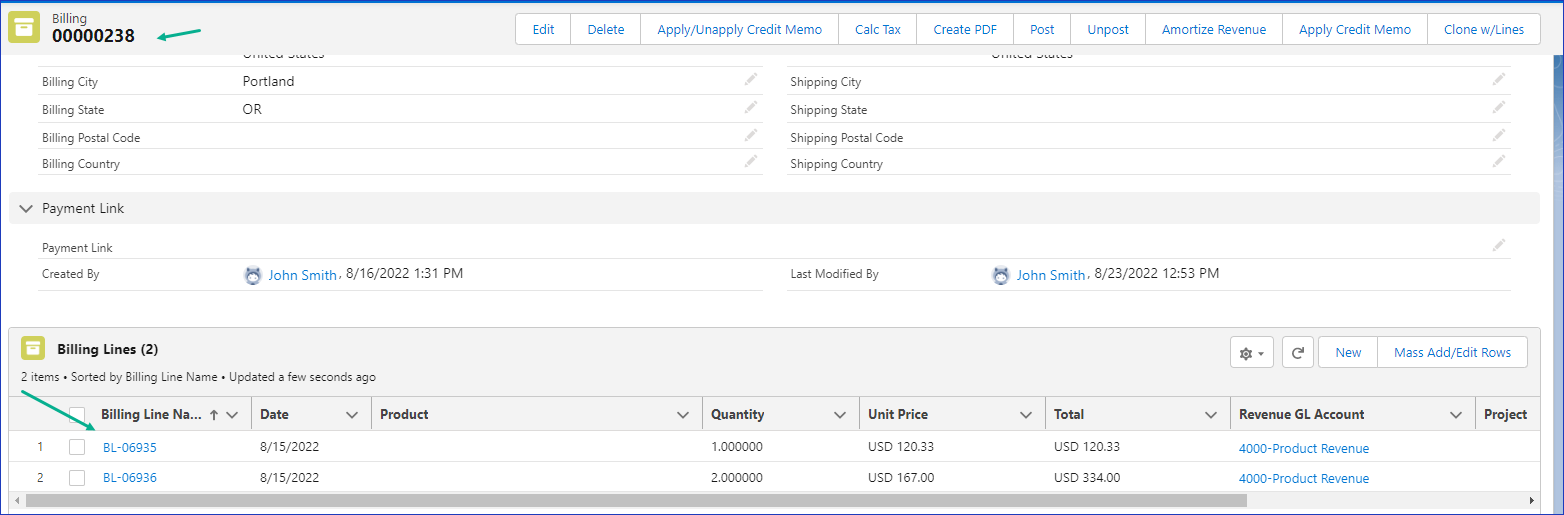The width and height of the screenshot is (1564, 515).
Task: Click the Billing record icon in header
Action: (24, 28)
